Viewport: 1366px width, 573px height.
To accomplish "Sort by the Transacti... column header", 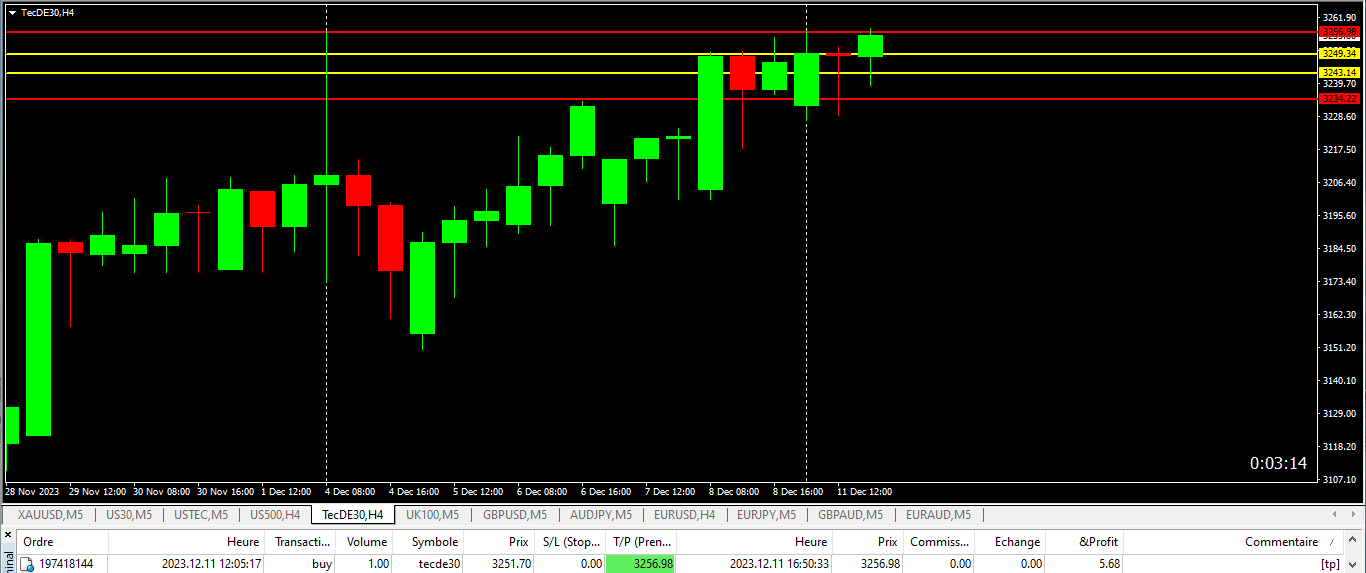I will tap(301, 541).
